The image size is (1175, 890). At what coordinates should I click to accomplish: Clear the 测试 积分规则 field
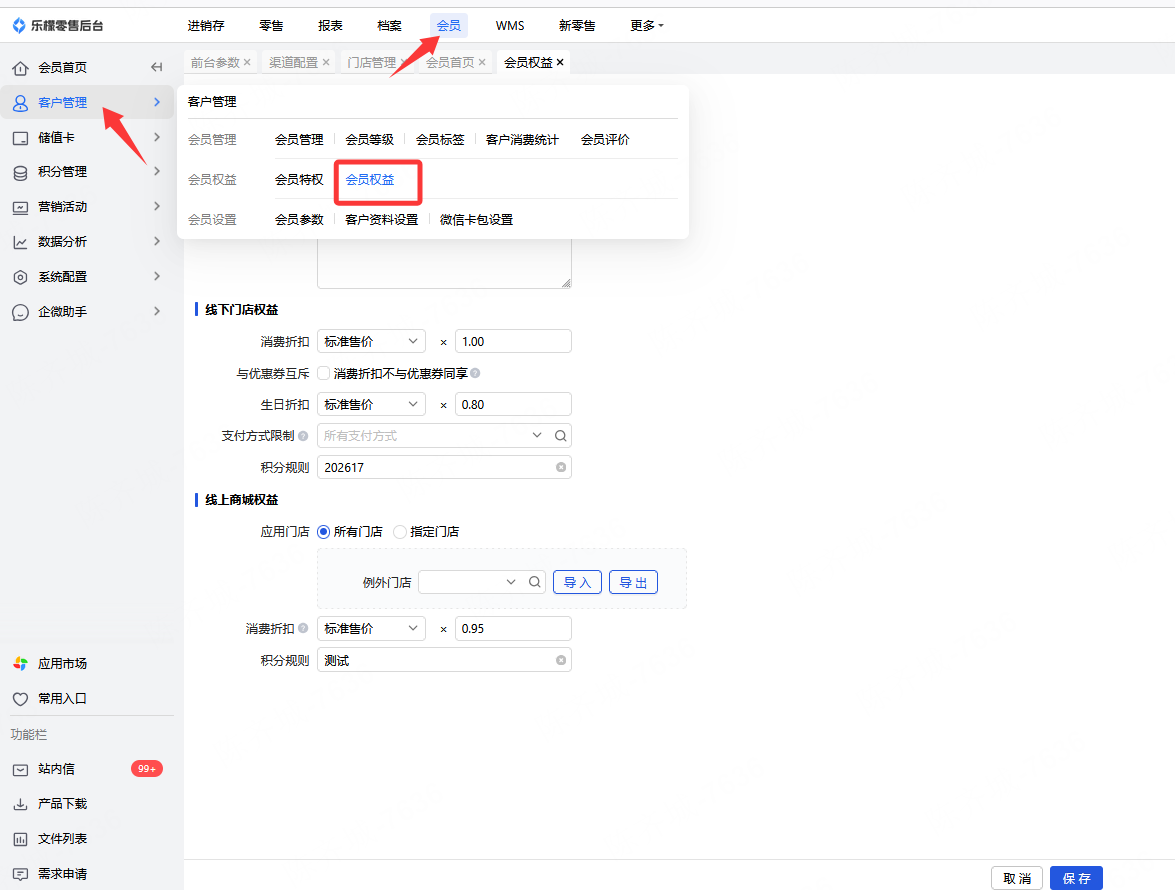pyautogui.click(x=561, y=660)
